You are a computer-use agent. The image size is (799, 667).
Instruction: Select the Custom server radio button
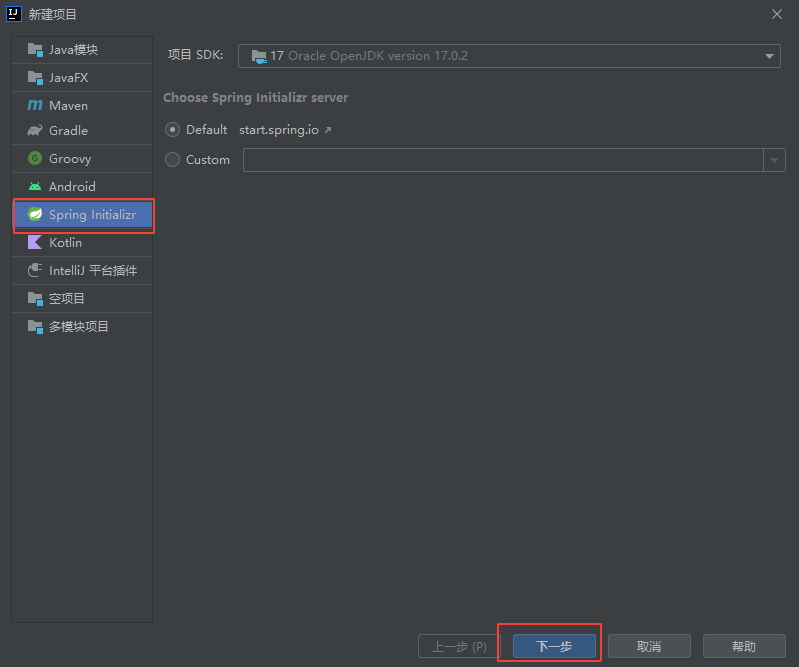click(172, 160)
